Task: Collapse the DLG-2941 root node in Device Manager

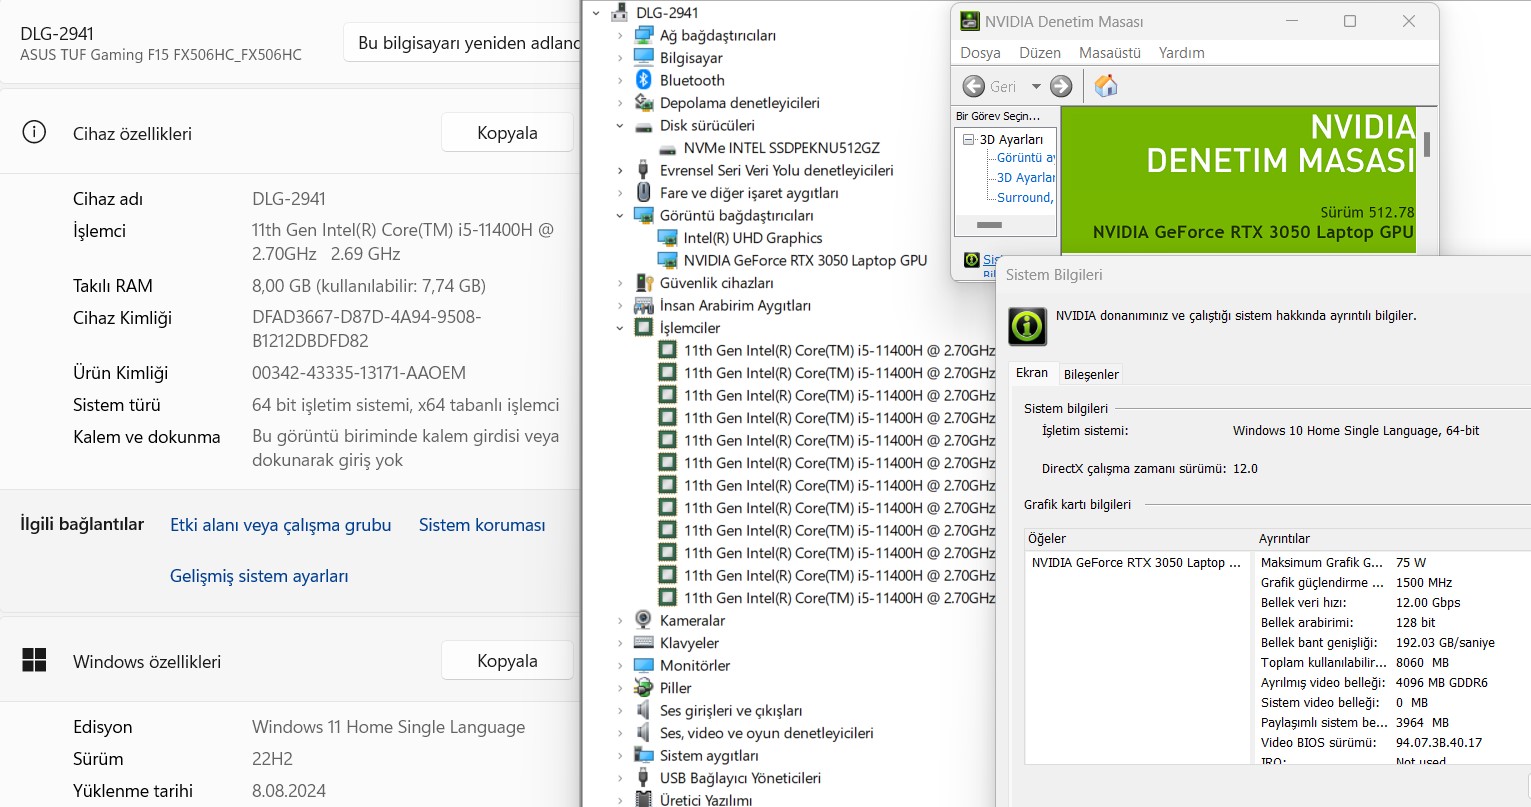Action: (597, 13)
